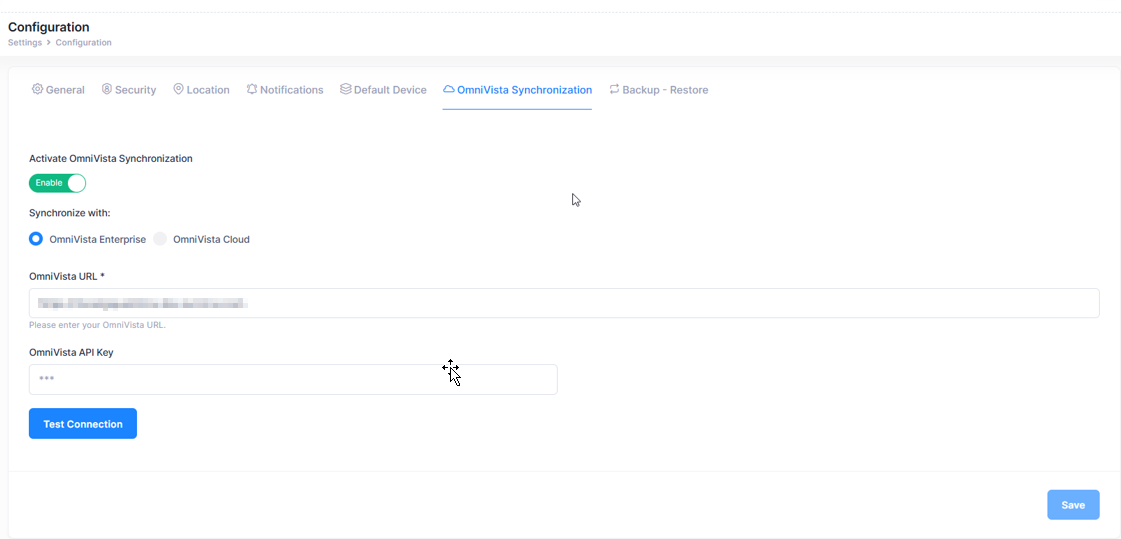Screen dimensions: 1121x539
Task: Open the Backup - Restore tab label
Action: [x=665, y=90]
